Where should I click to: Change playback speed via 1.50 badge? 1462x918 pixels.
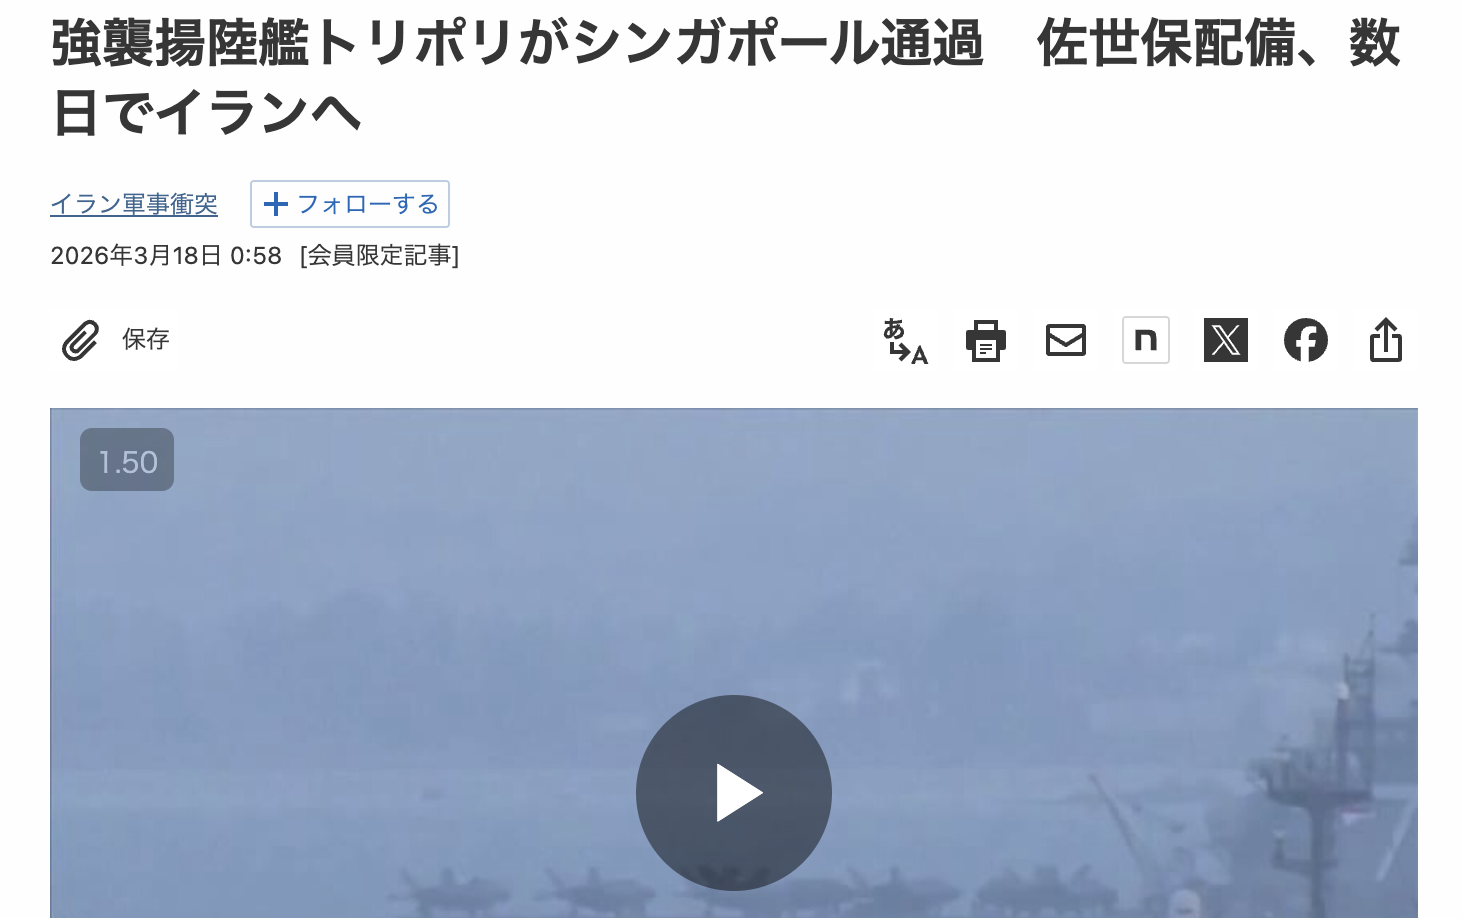point(127,460)
